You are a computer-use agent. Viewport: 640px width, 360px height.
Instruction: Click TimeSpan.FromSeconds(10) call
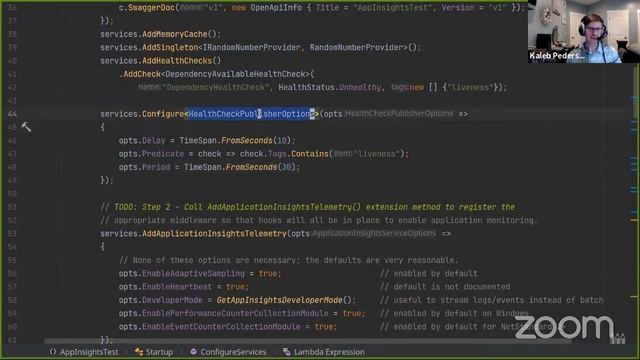coord(235,140)
